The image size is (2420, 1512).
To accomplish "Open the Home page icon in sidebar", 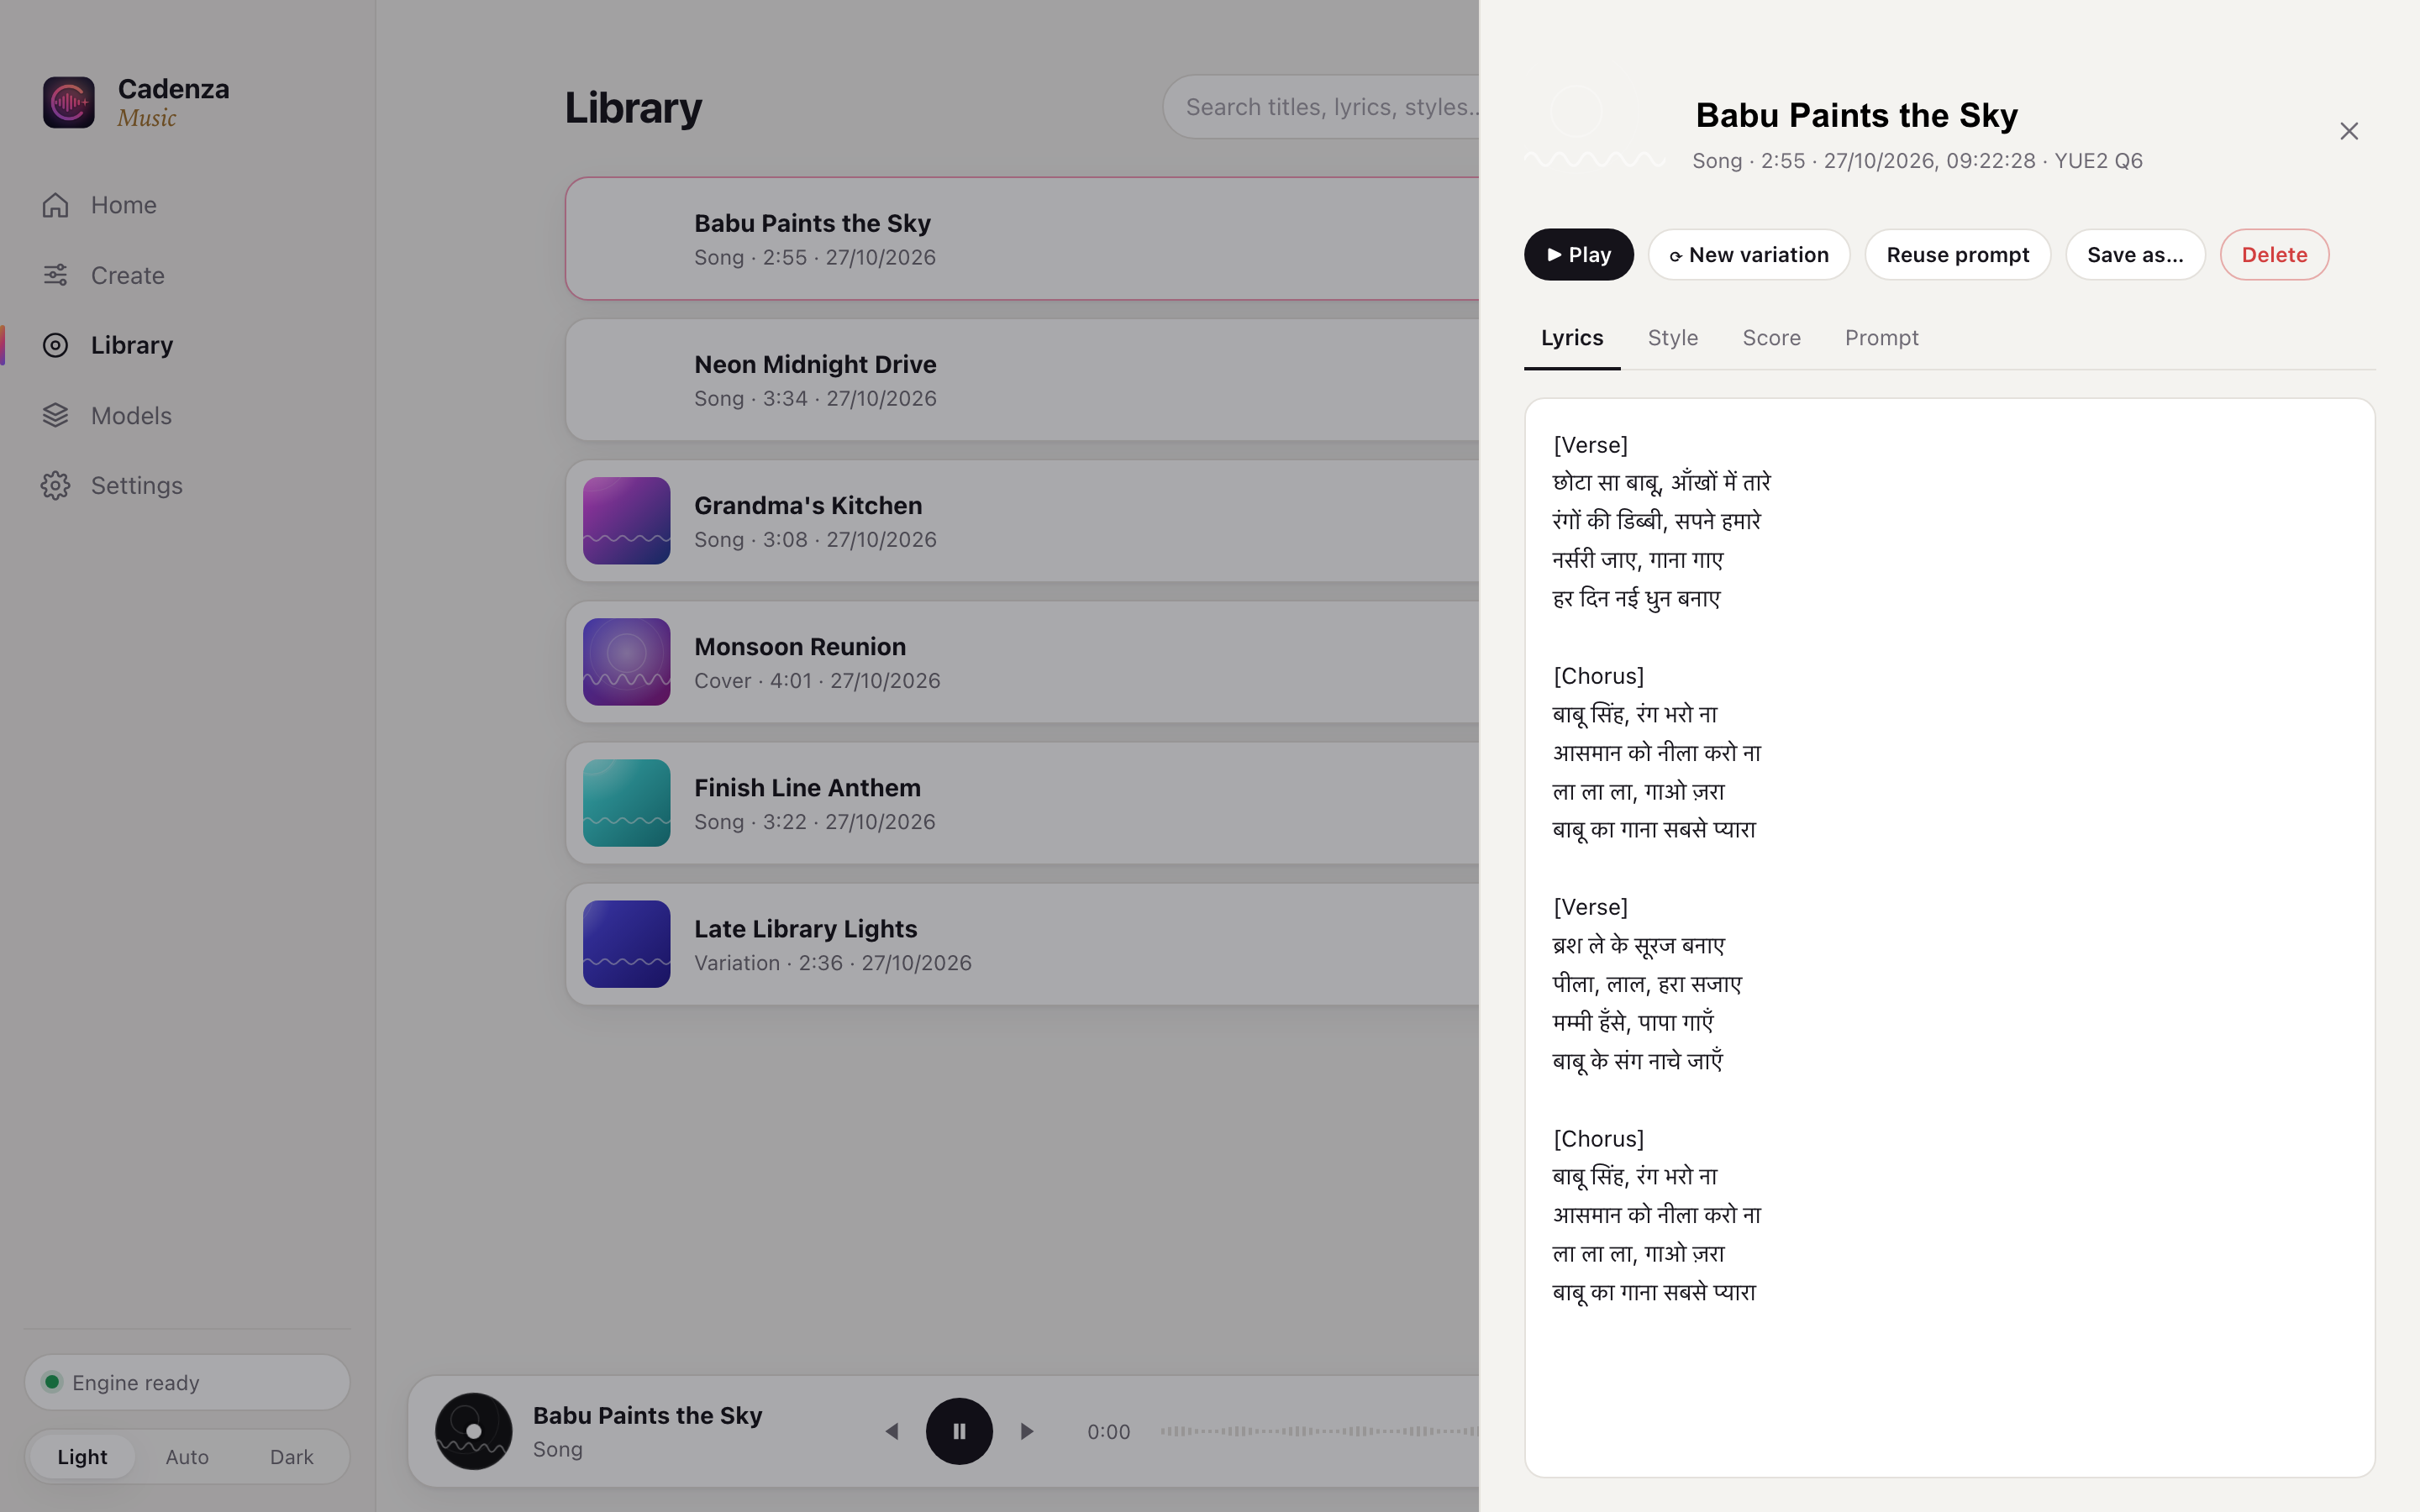I will (x=56, y=205).
